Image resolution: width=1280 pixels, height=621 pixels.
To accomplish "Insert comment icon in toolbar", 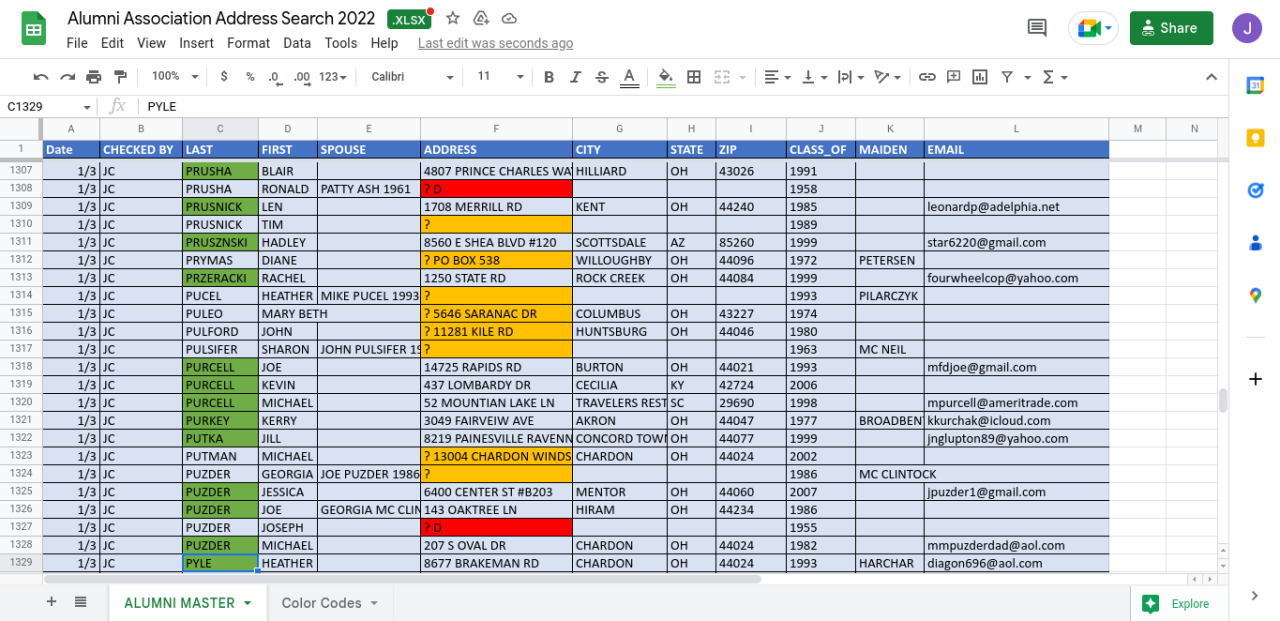I will (x=954, y=77).
